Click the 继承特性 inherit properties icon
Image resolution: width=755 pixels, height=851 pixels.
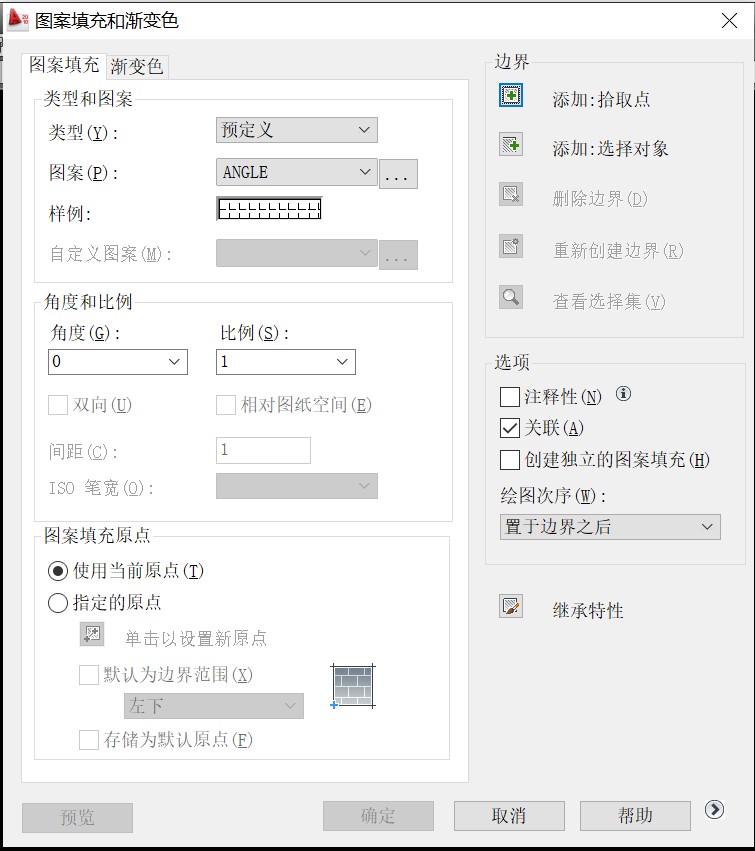(511, 606)
